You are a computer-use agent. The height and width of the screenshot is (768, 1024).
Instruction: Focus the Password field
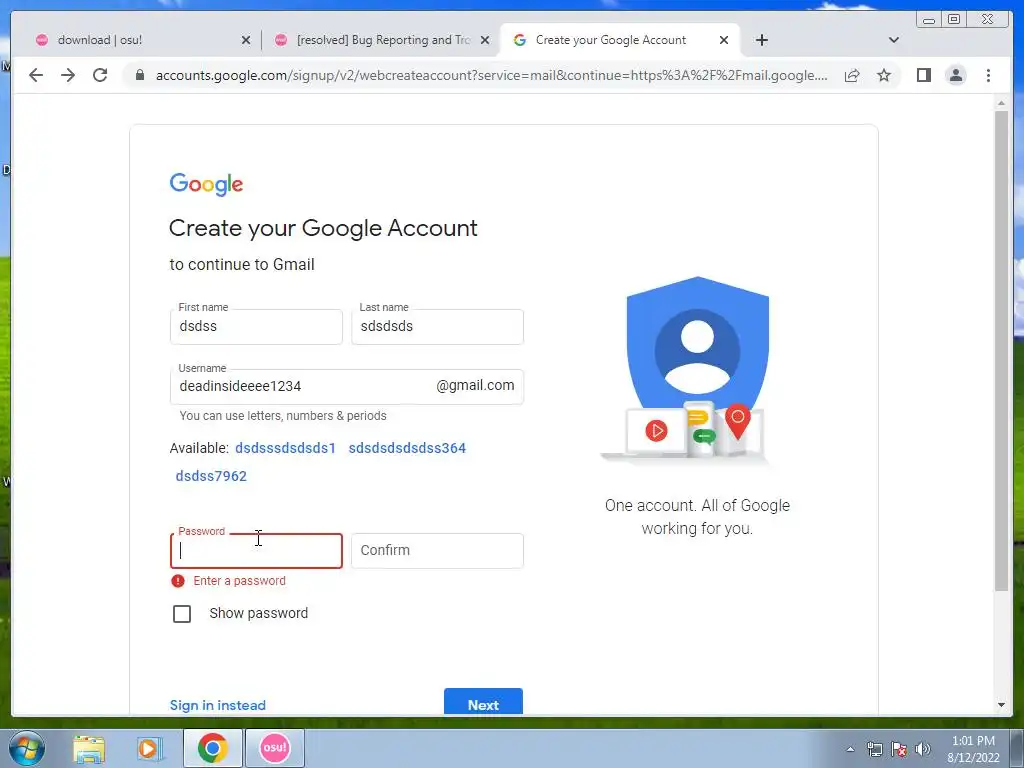(256, 551)
